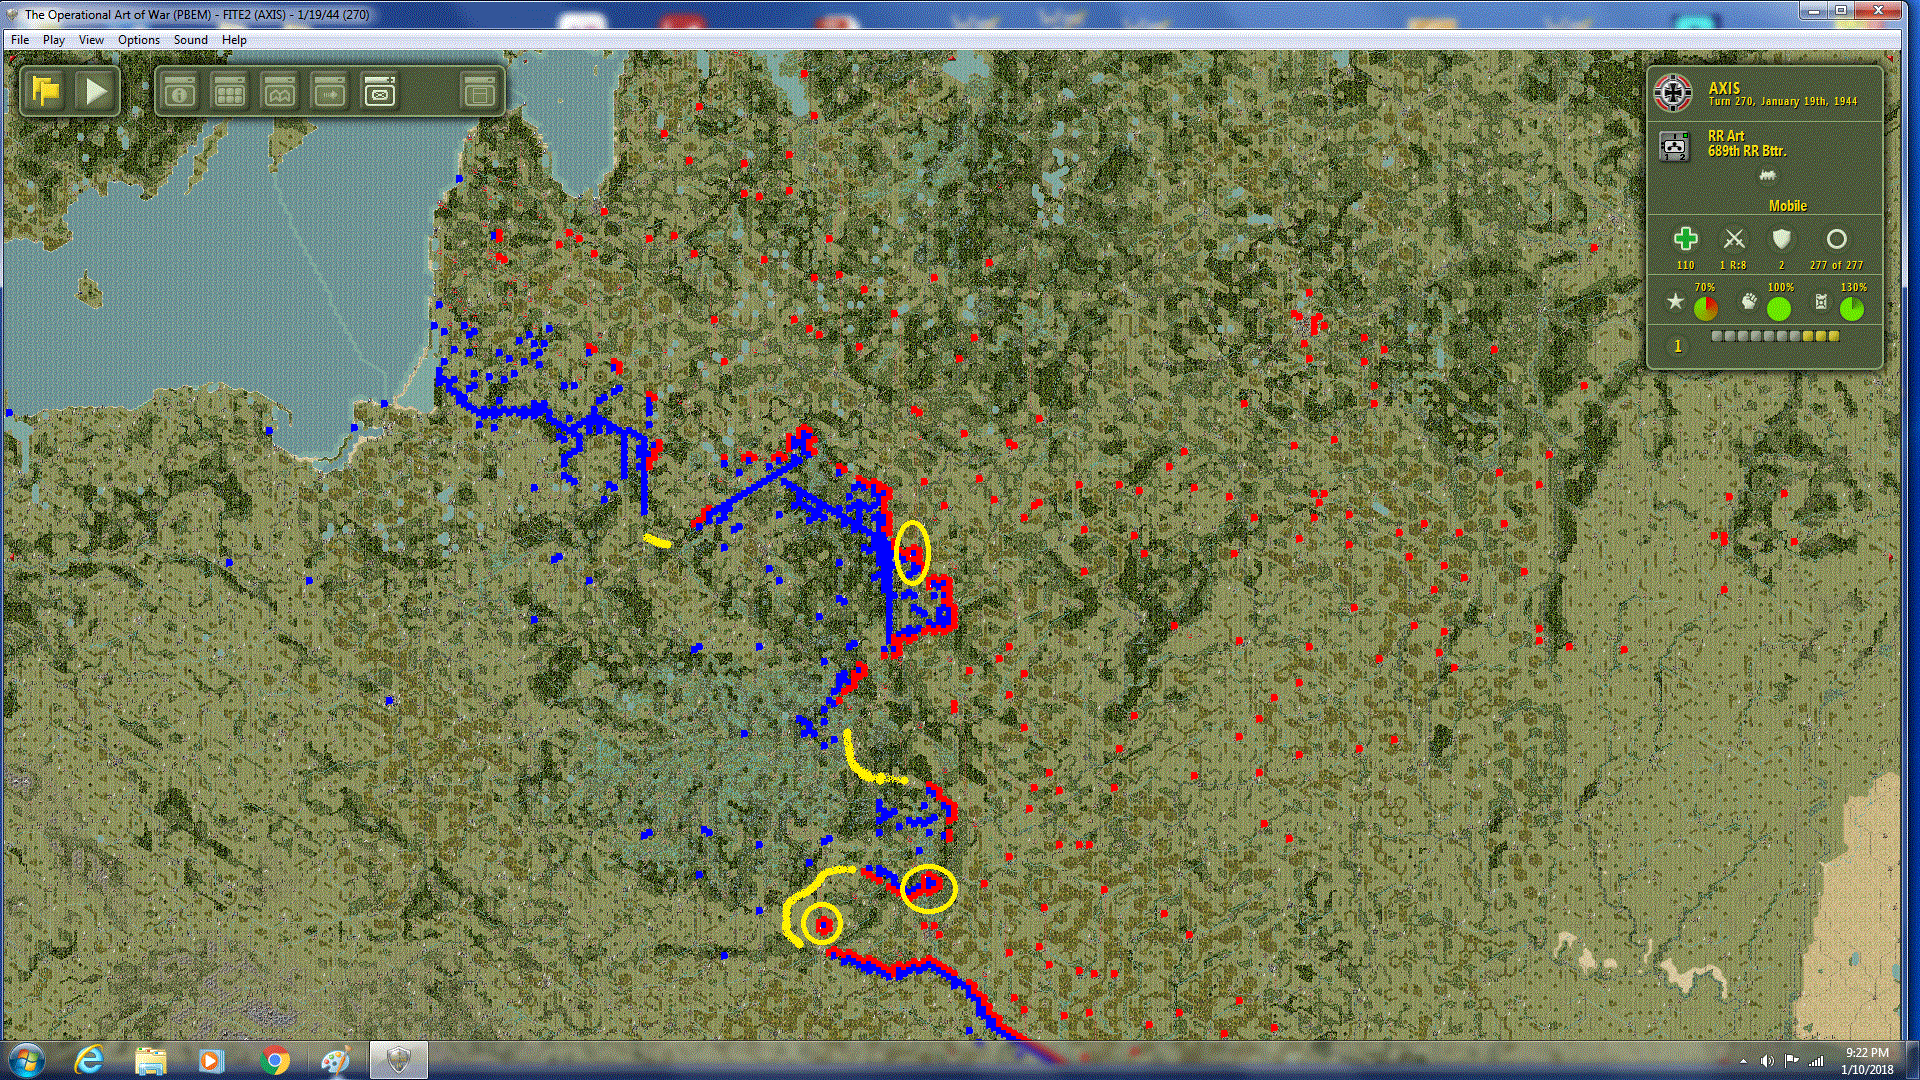
Task: Click the Axis iron cross emblem
Action: [x=1673, y=93]
